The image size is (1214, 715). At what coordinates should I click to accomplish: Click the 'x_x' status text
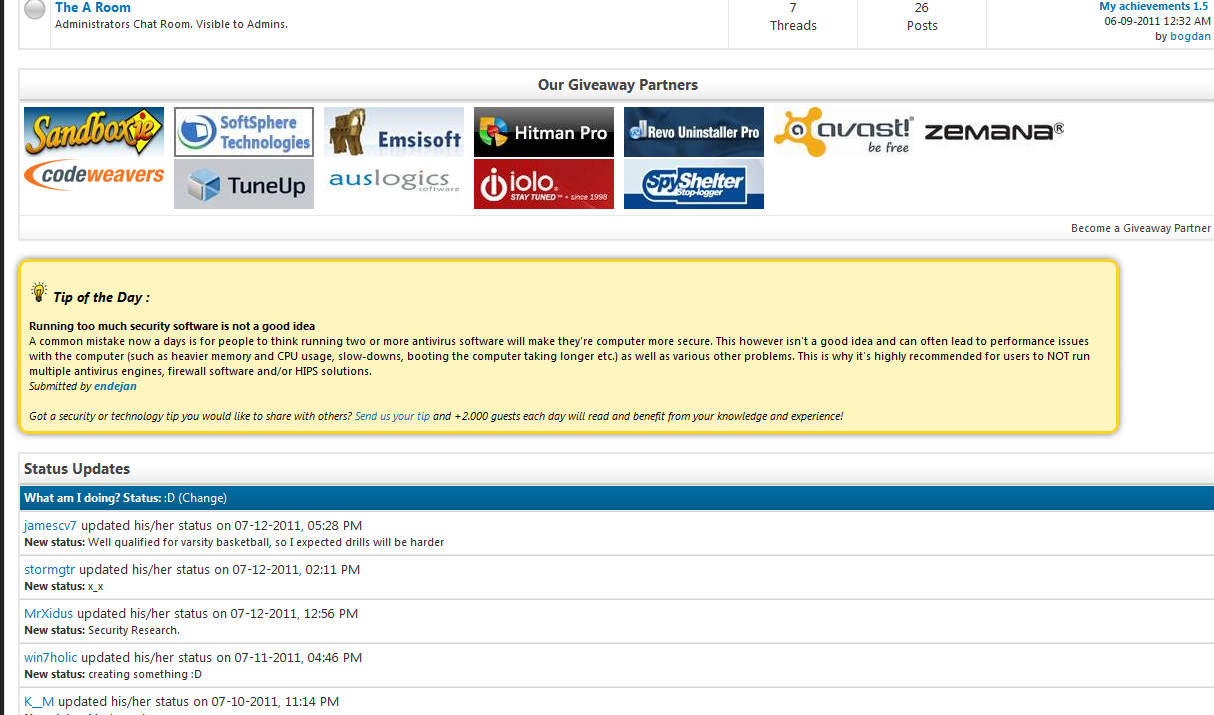[x=95, y=586]
